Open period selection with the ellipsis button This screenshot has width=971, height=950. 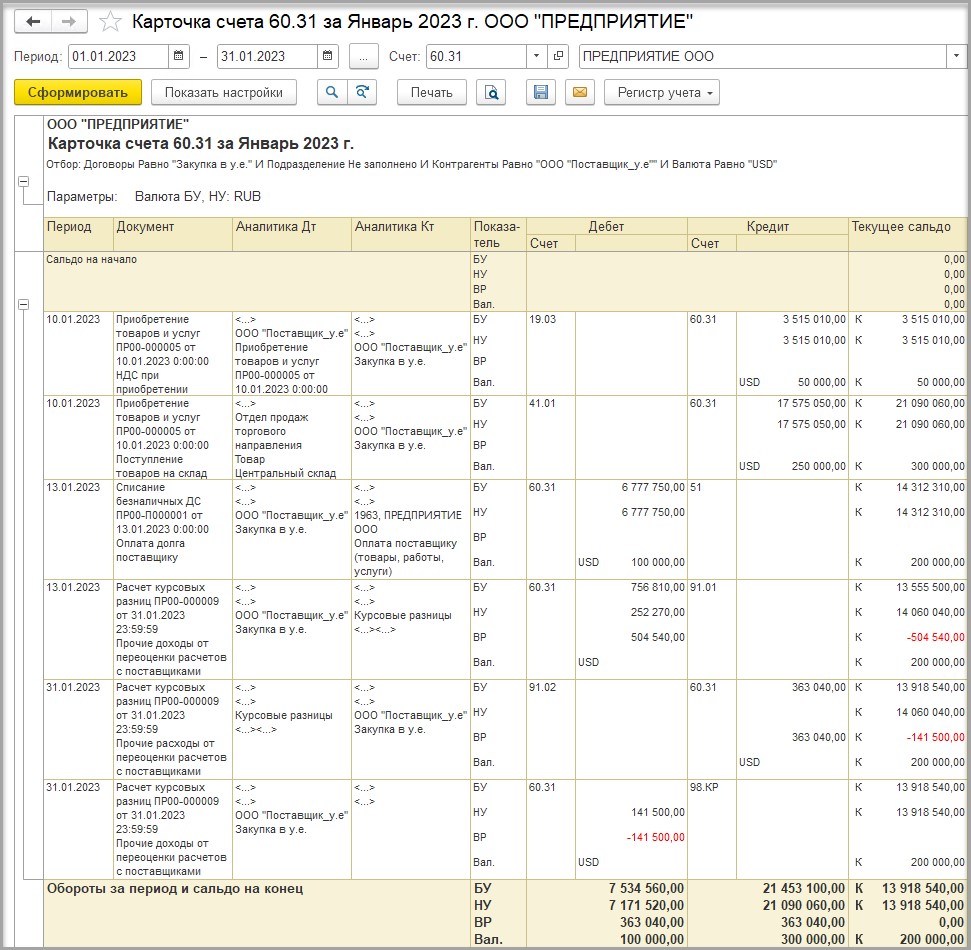(364, 56)
